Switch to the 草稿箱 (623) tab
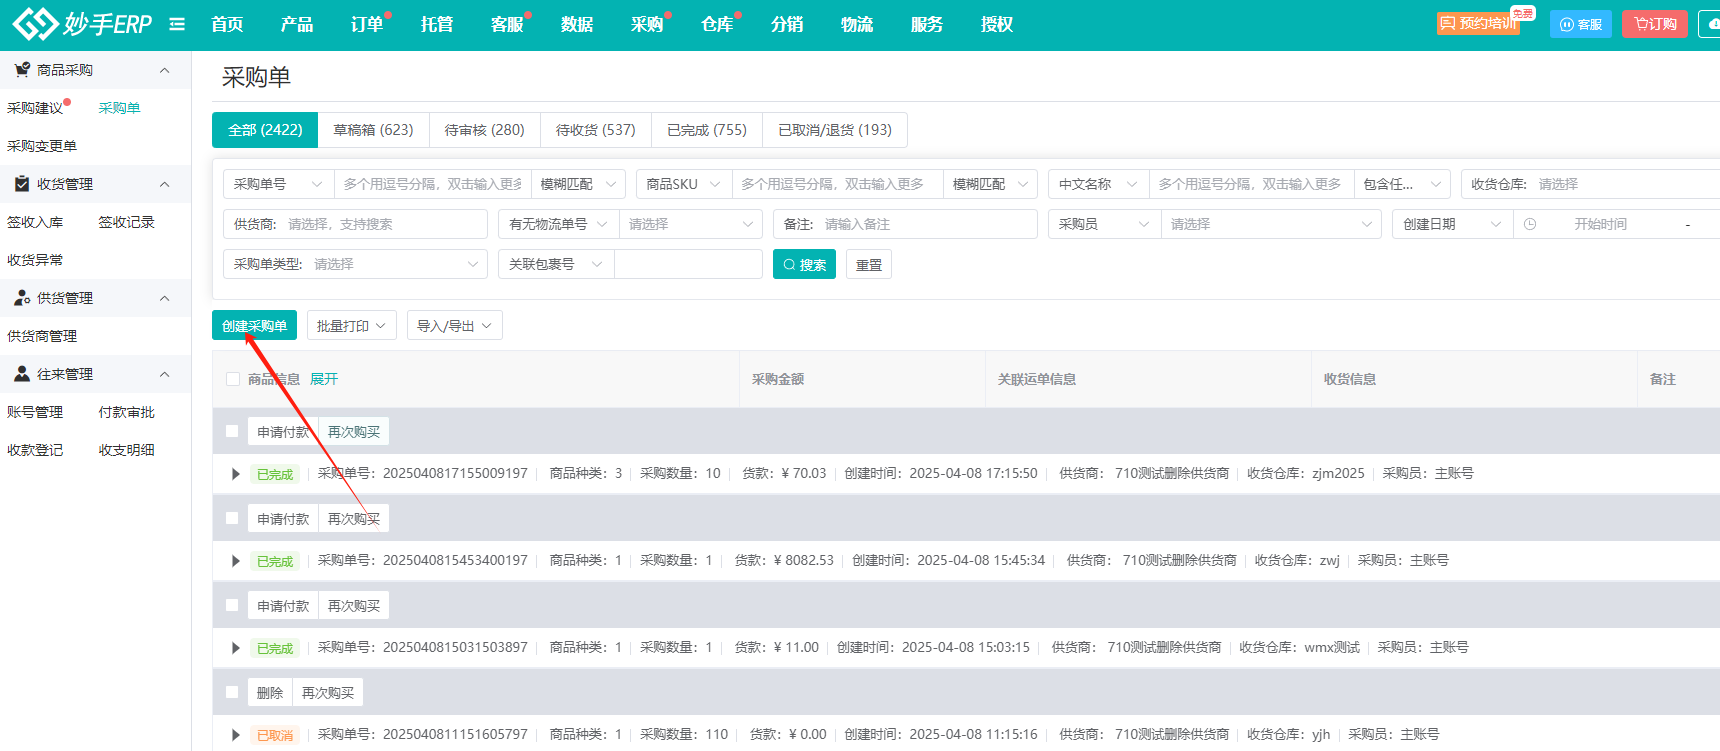 tap(373, 130)
